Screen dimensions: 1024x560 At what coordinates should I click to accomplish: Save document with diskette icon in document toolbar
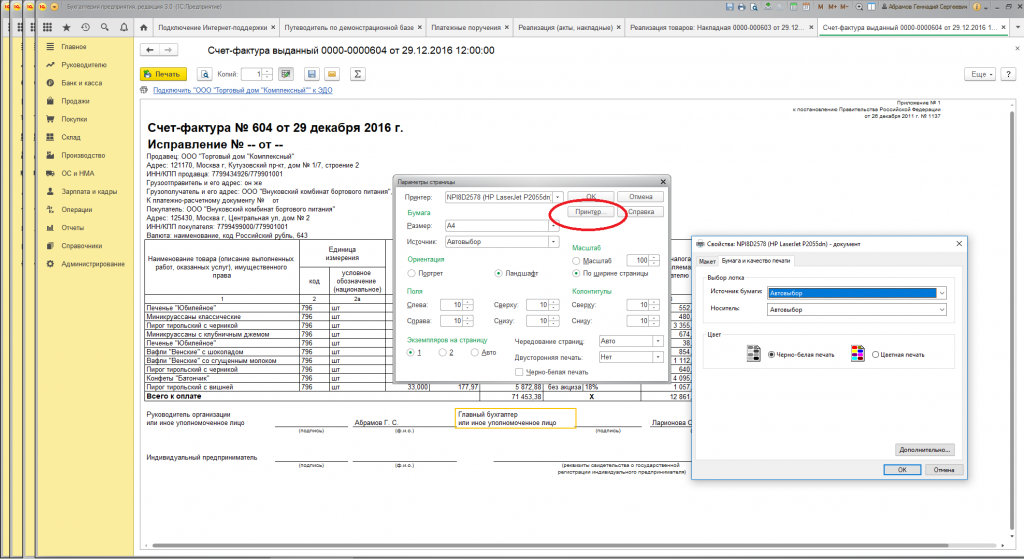coord(312,74)
